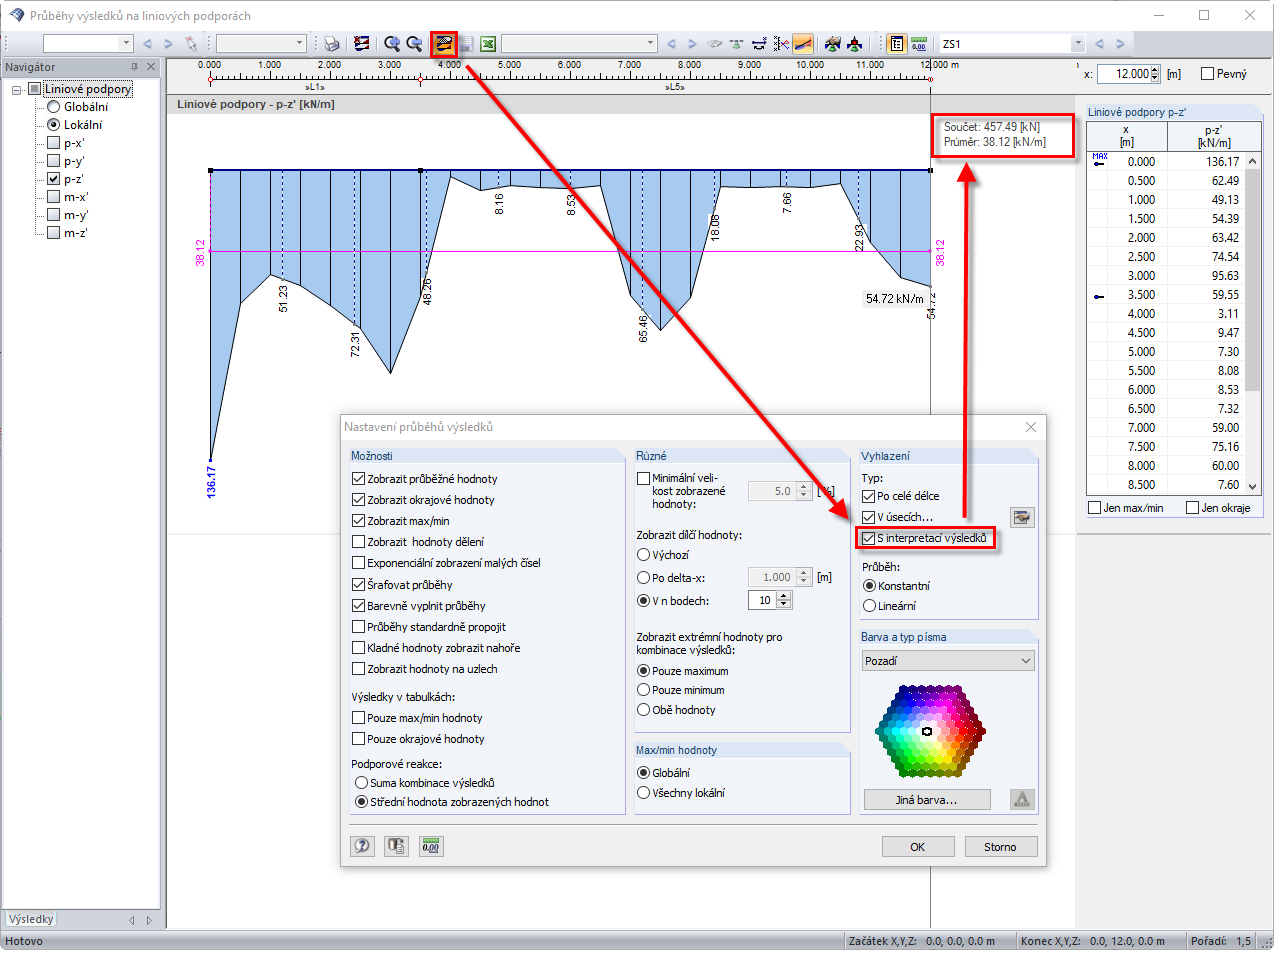Click the zoom in magnifier icon
The width and height of the screenshot is (1274, 955).
392,44
